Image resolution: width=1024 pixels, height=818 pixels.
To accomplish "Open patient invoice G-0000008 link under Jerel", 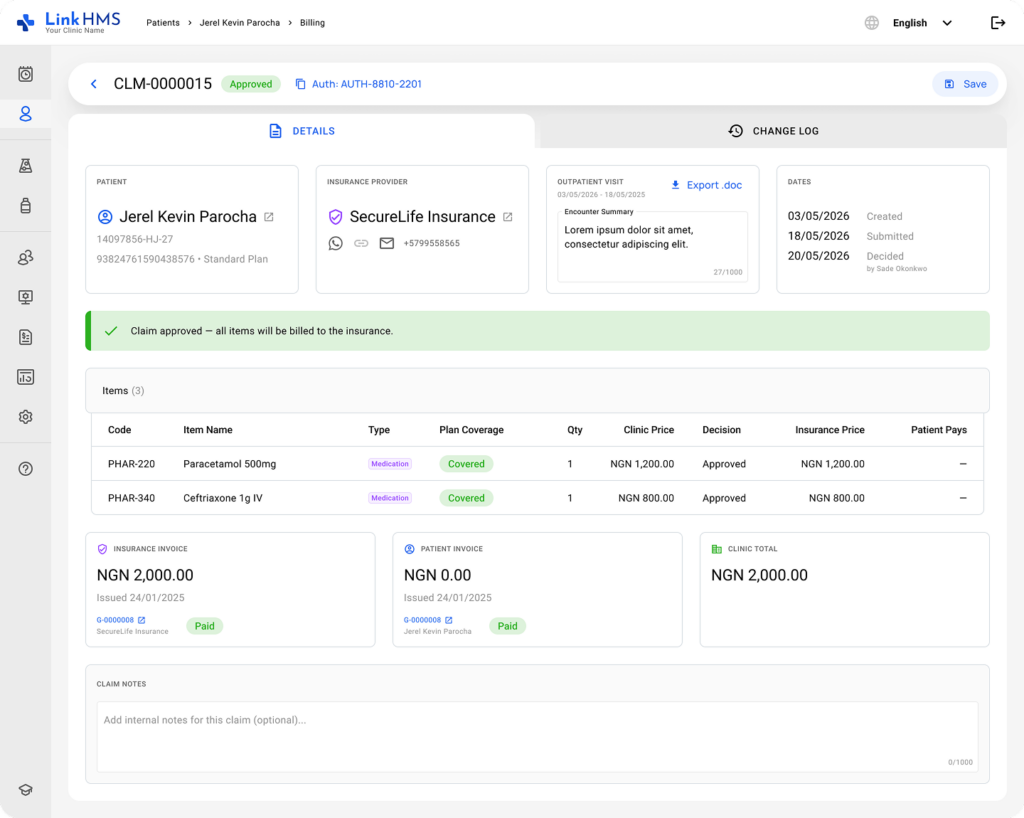I will [x=422, y=620].
